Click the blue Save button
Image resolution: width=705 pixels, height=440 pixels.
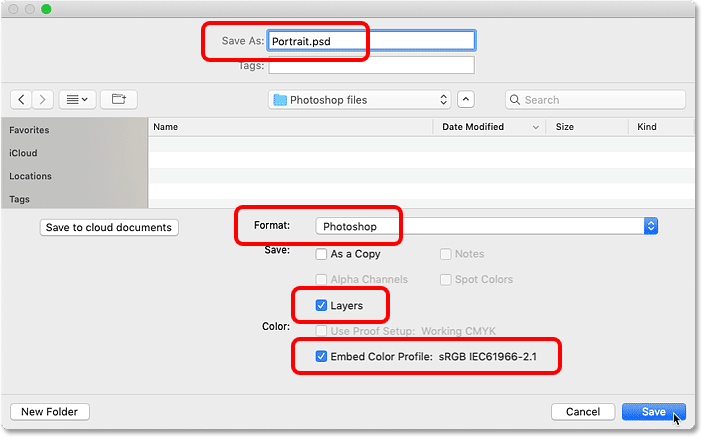click(654, 412)
